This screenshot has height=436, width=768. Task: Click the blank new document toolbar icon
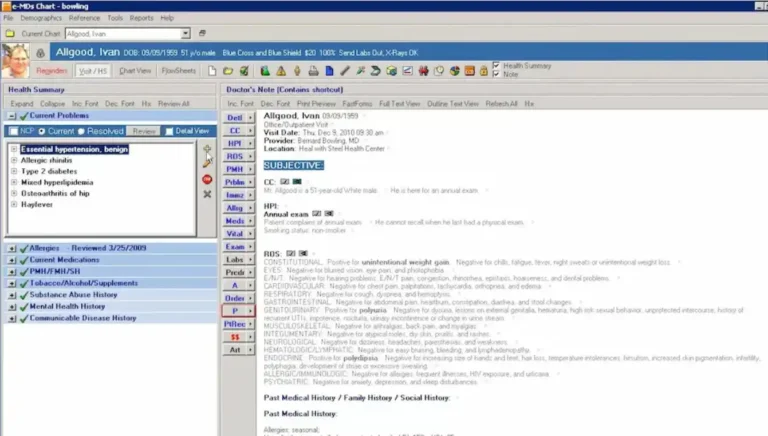[x=212, y=71]
